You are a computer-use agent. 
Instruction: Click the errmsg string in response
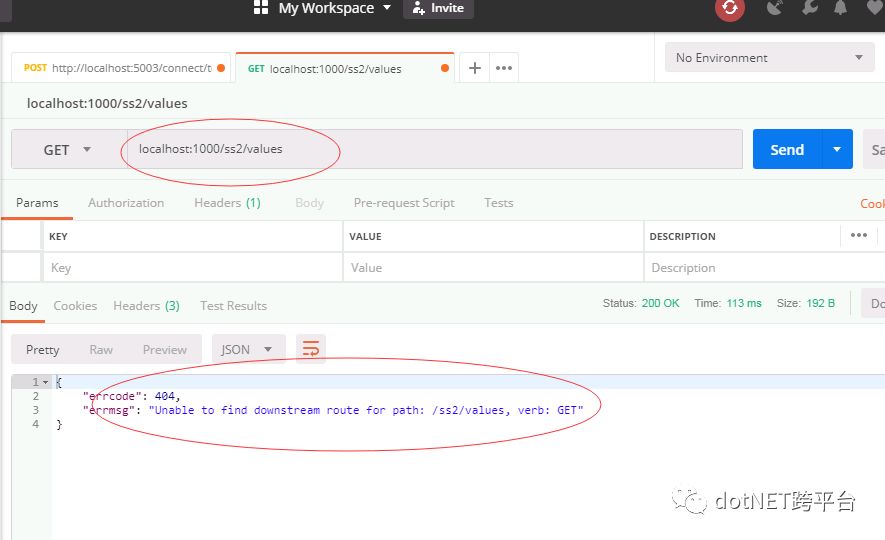(x=366, y=410)
